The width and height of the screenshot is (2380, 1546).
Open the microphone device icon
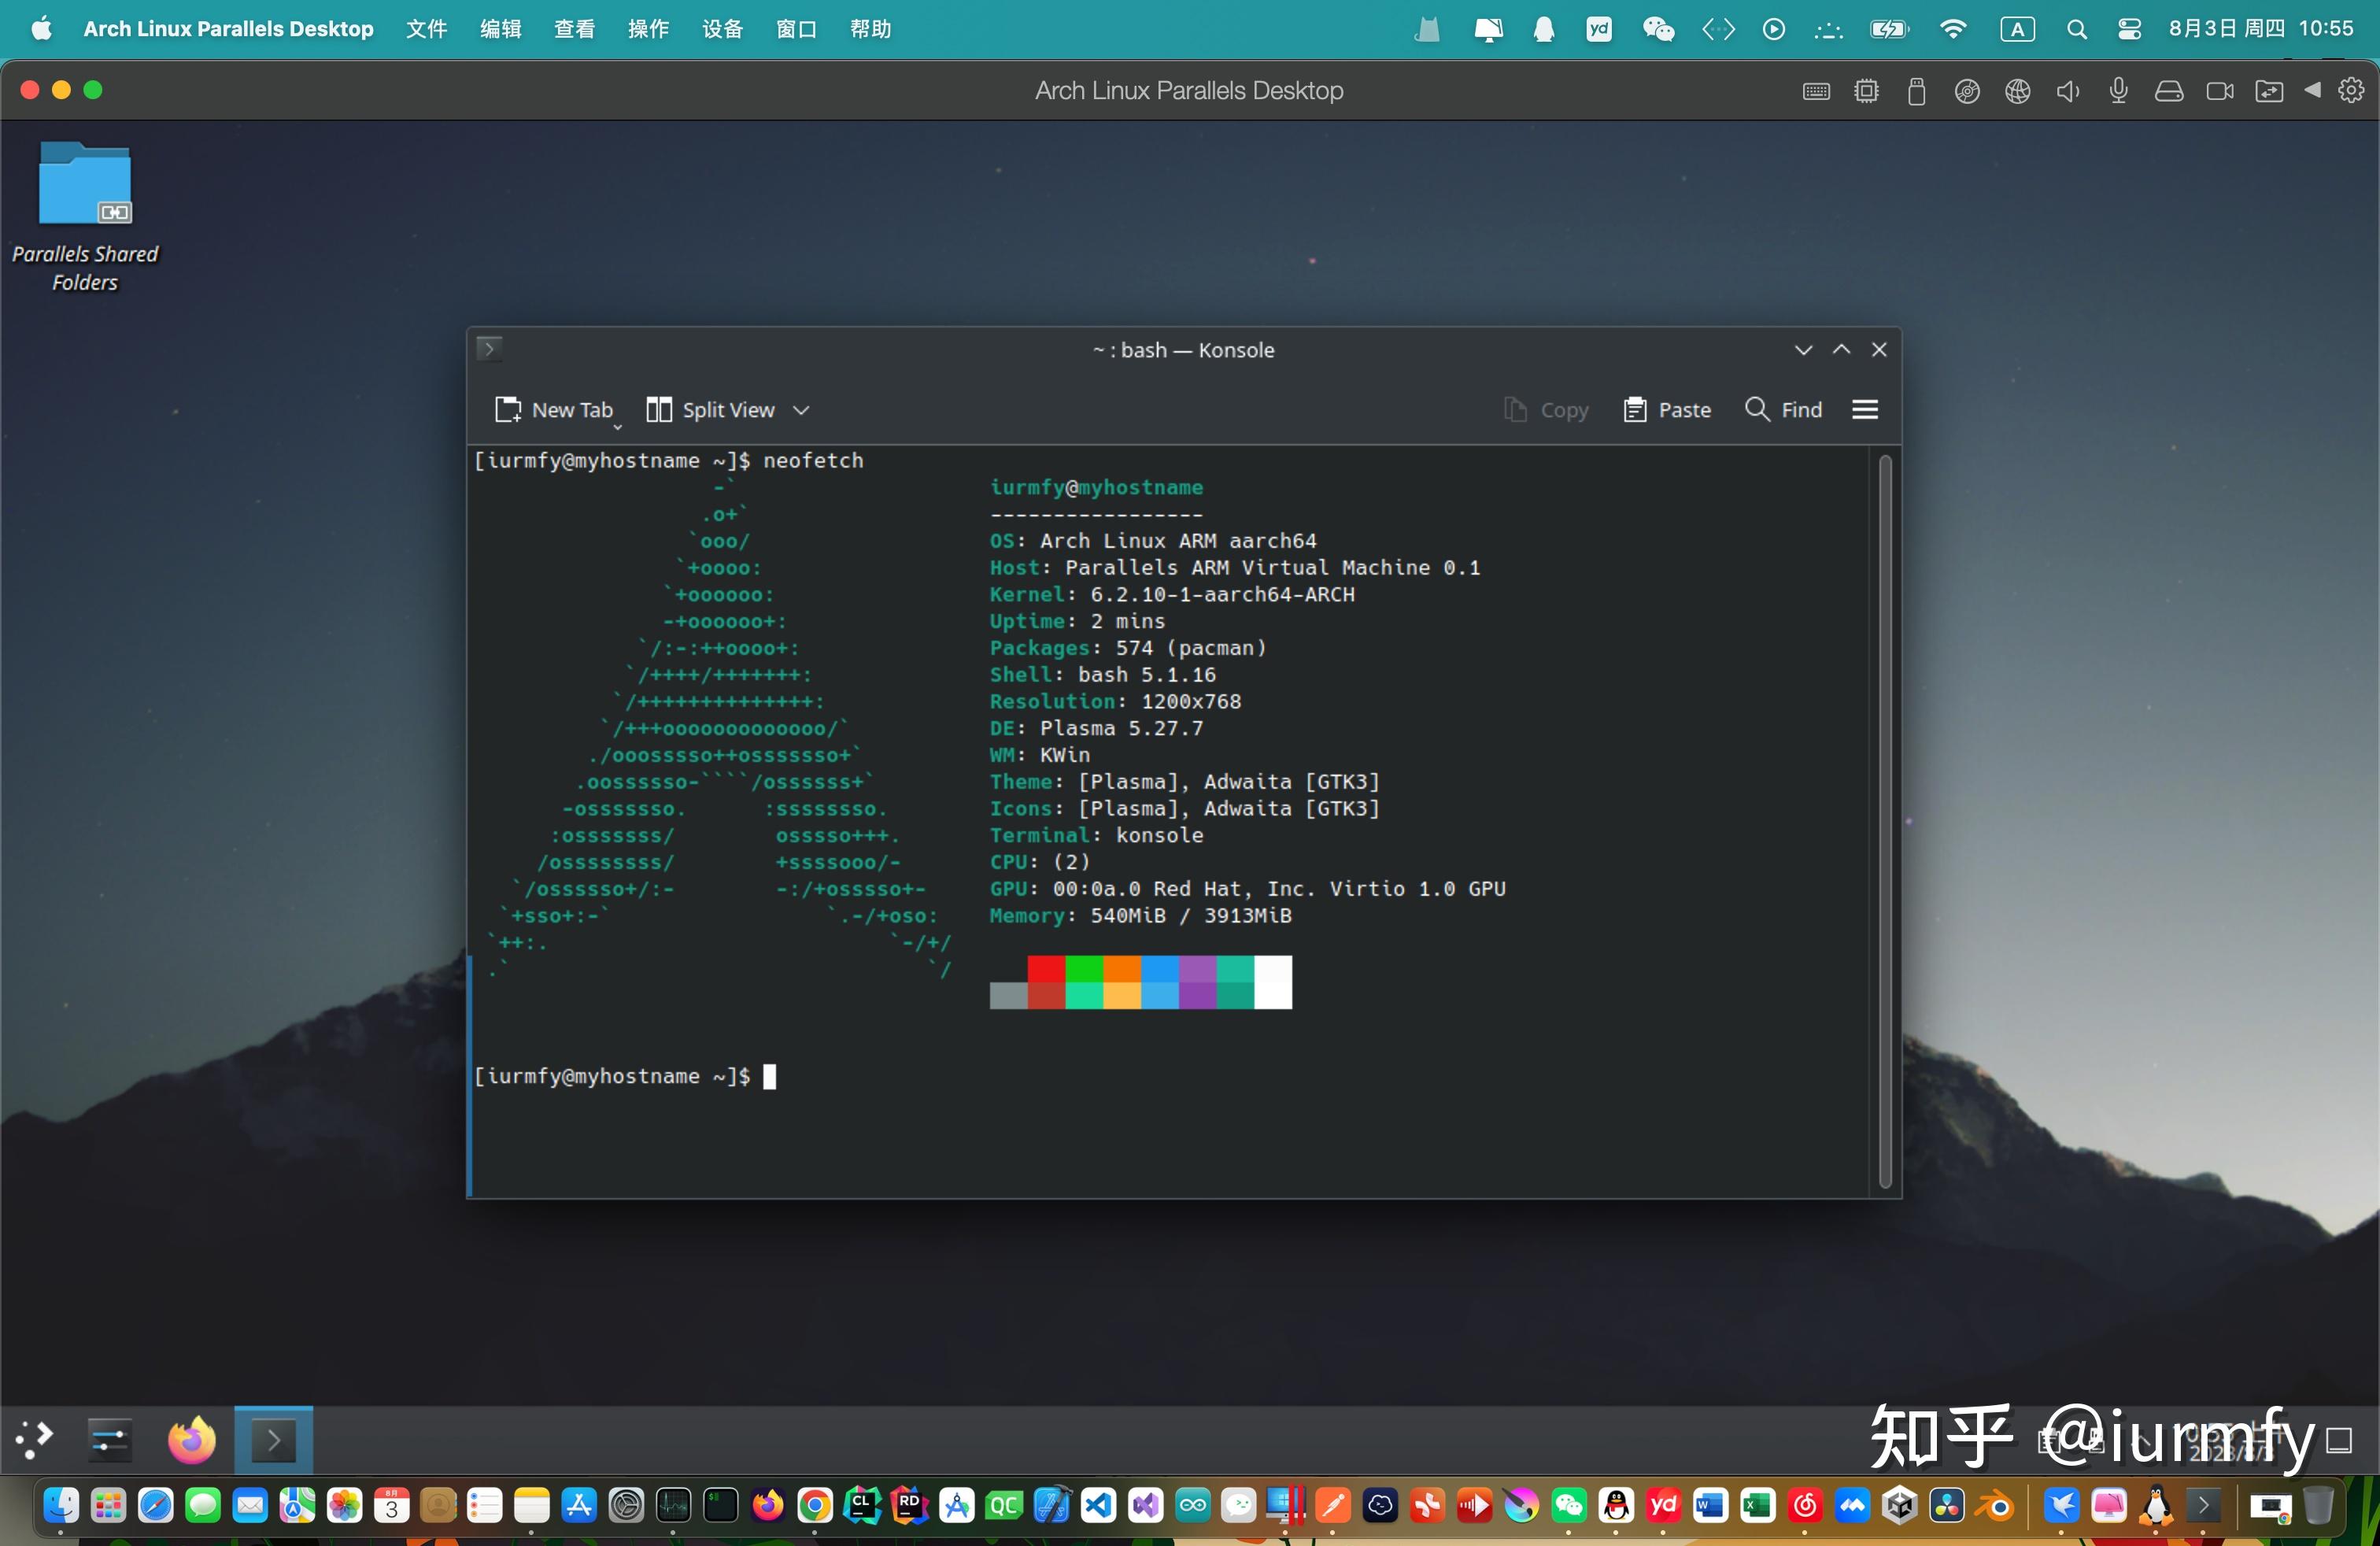click(x=2118, y=91)
